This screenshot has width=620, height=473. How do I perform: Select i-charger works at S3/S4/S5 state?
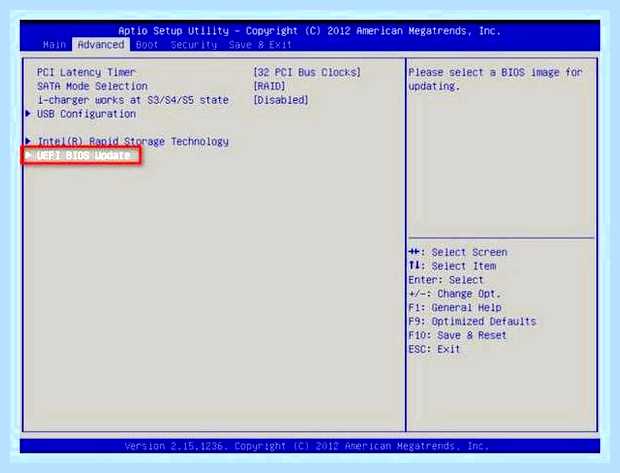133,100
